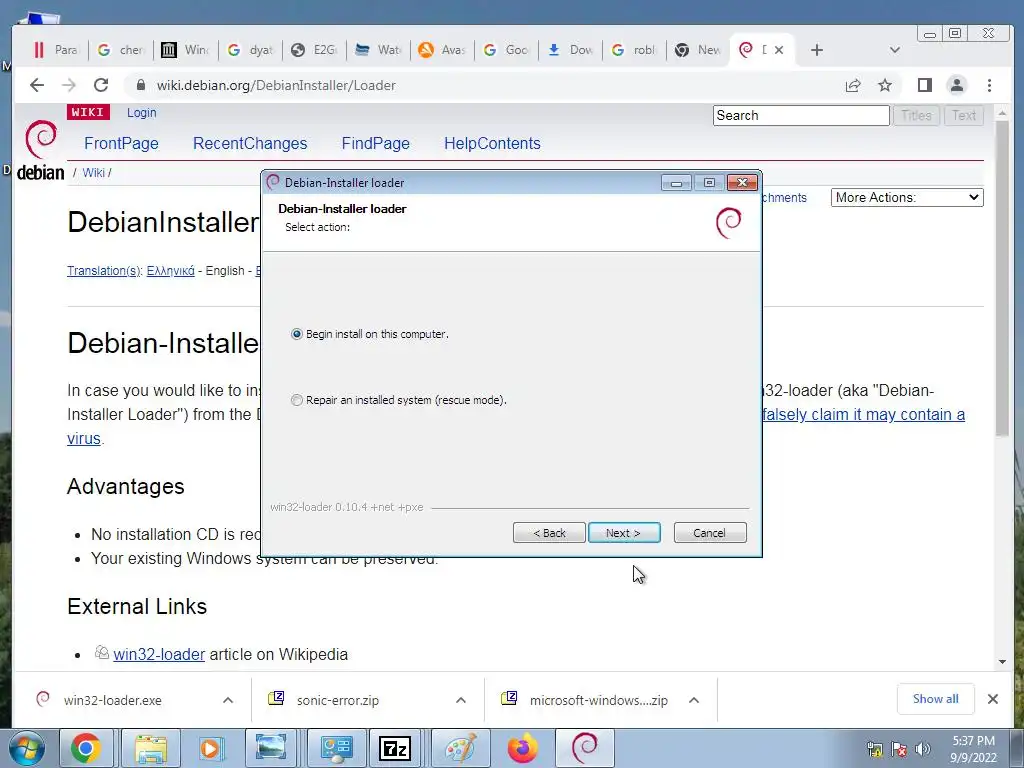Click the Back button in installer
Image resolution: width=1024 pixels, height=768 pixels.
point(549,533)
